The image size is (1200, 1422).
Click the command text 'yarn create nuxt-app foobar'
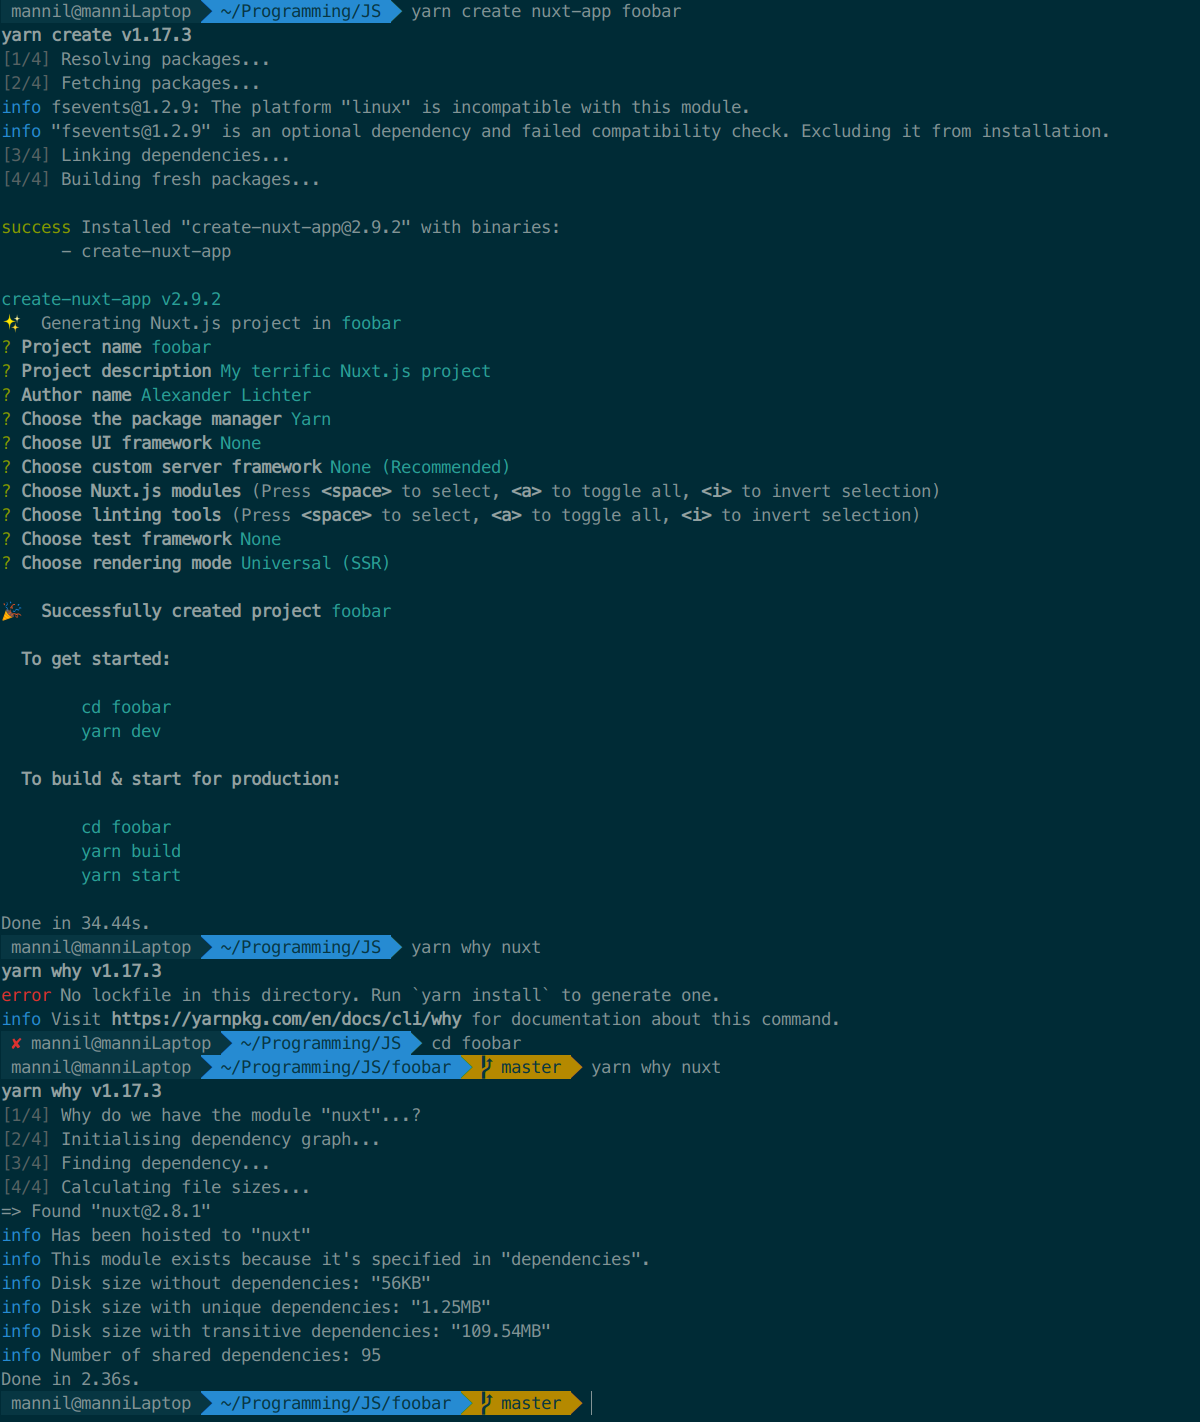pos(546,11)
